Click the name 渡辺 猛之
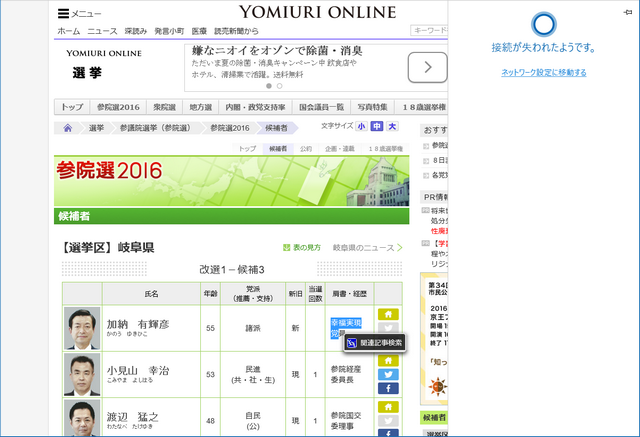This screenshot has height=437, width=640. 133,417
